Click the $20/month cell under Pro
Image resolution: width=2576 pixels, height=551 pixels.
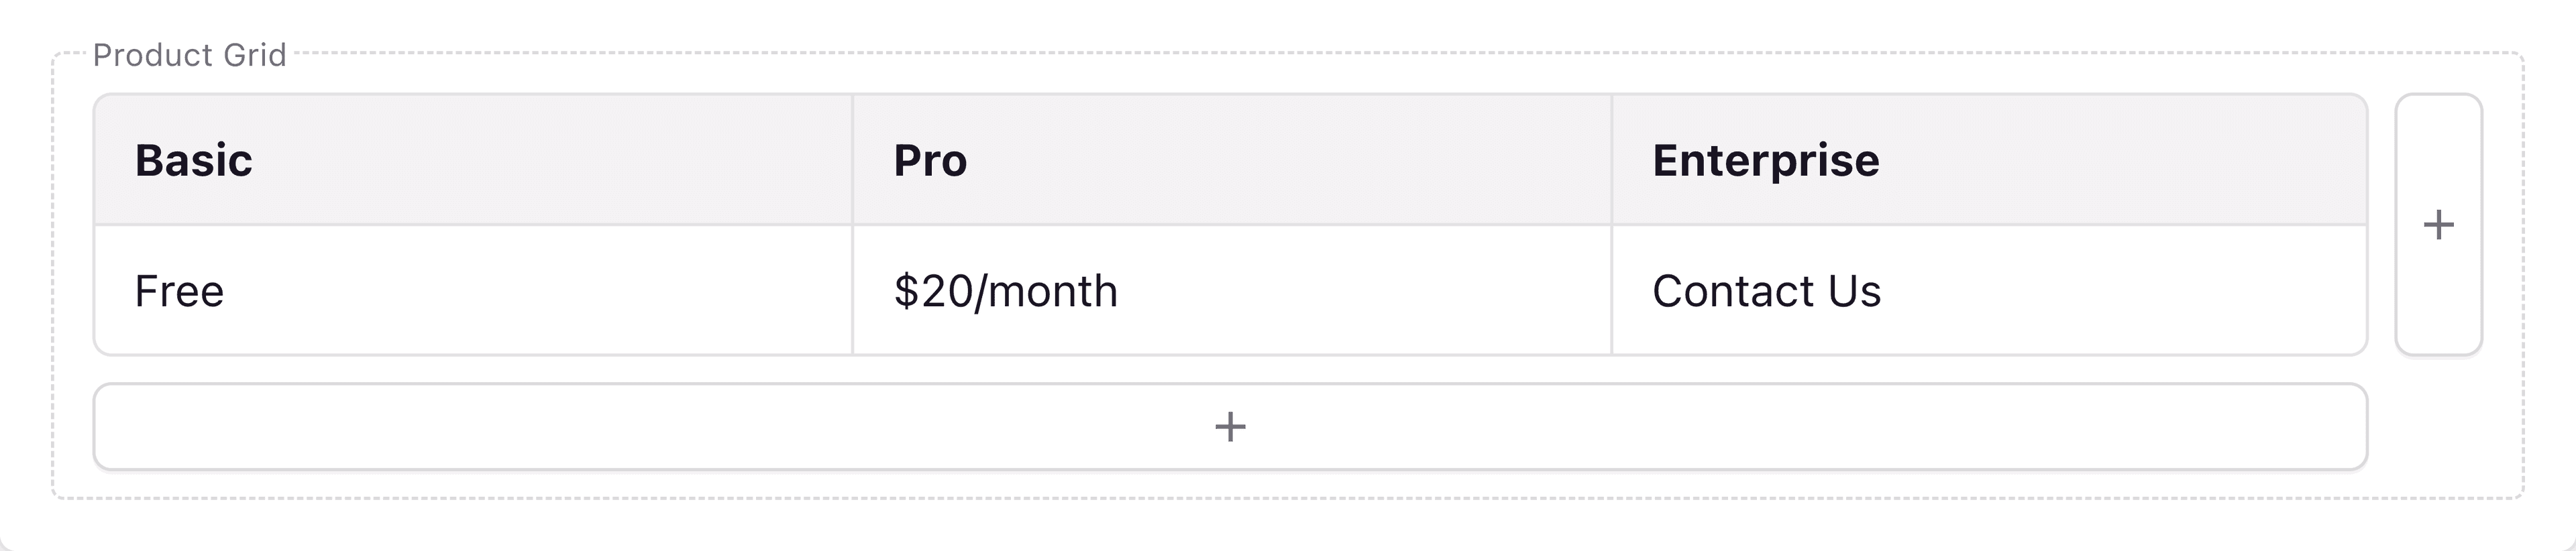click(x=1006, y=292)
